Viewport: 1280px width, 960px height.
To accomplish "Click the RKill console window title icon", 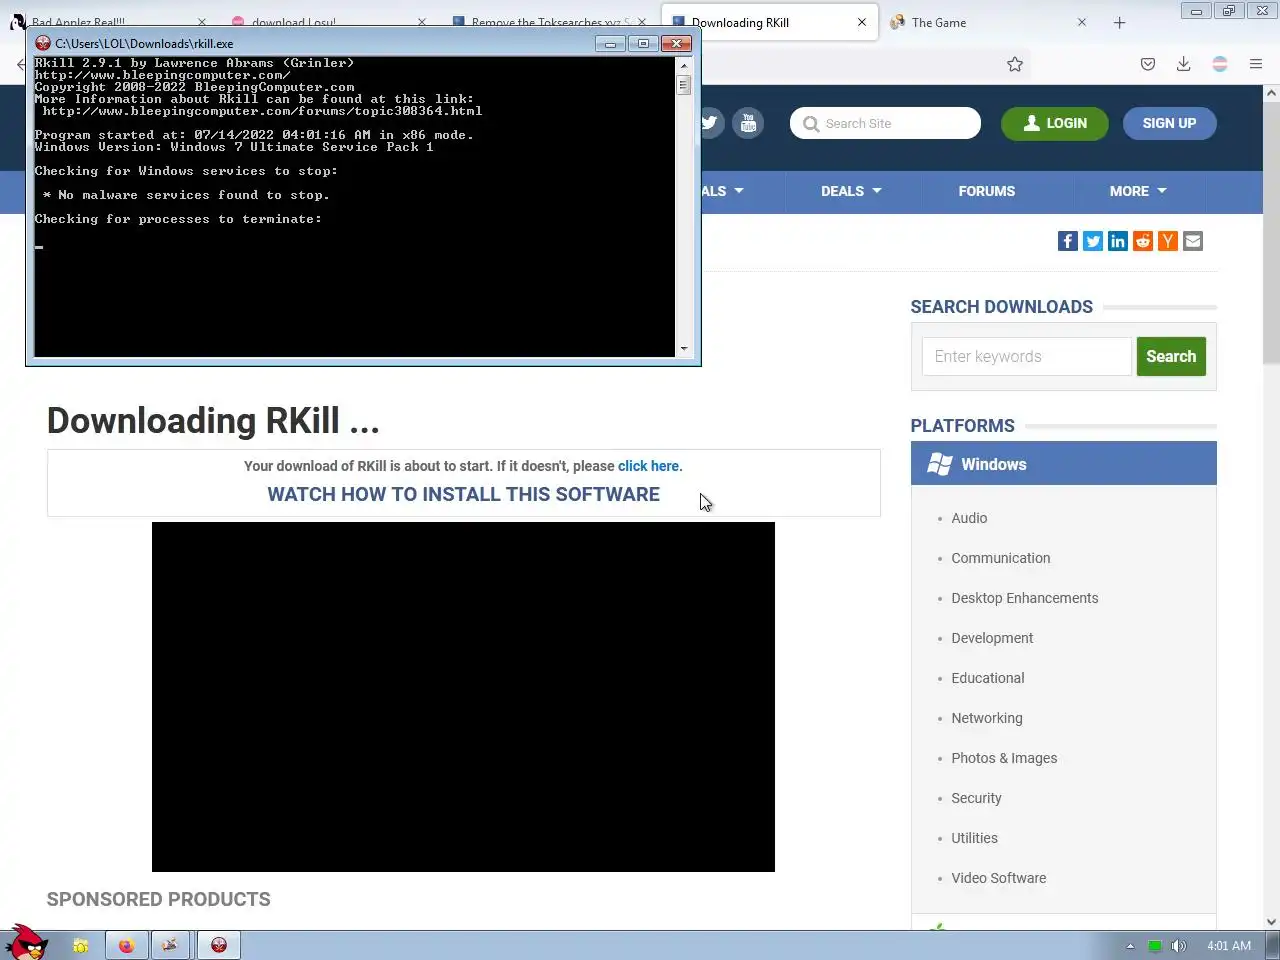I will (x=43, y=43).
